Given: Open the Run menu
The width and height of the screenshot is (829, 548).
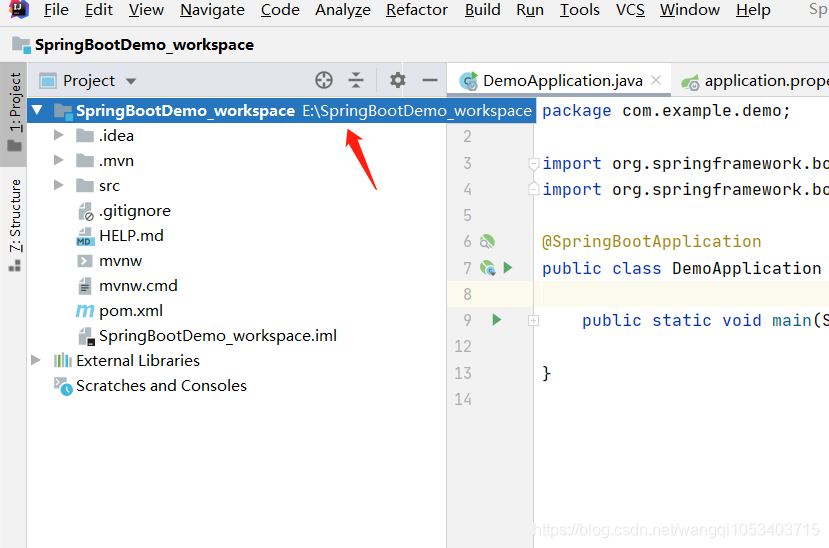Looking at the screenshot, I should pyautogui.click(x=530, y=10).
